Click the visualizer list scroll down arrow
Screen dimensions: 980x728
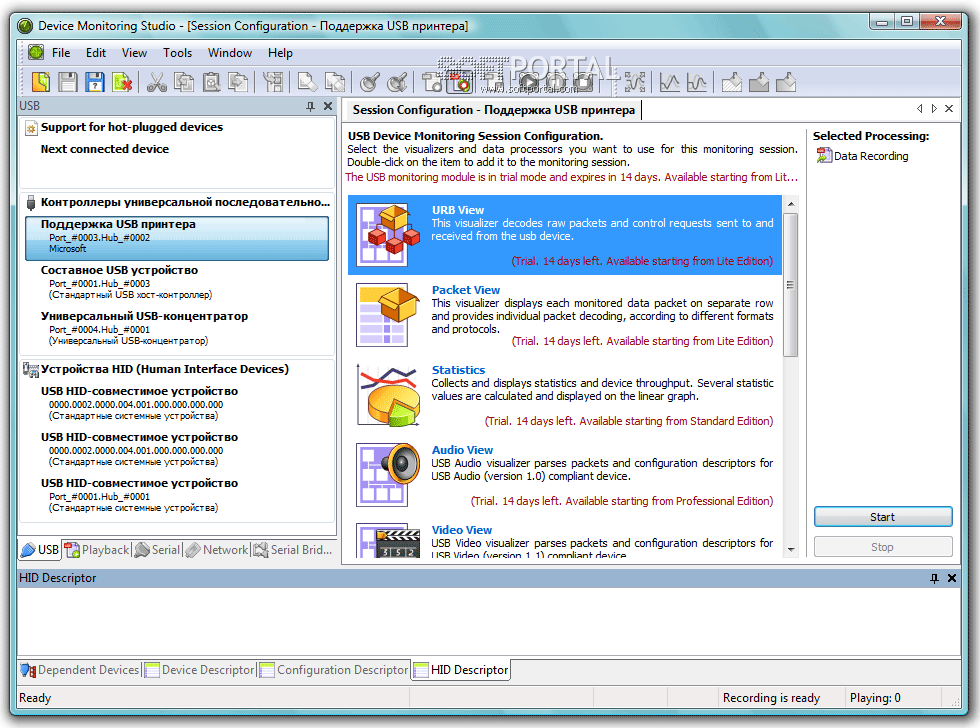tap(791, 550)
